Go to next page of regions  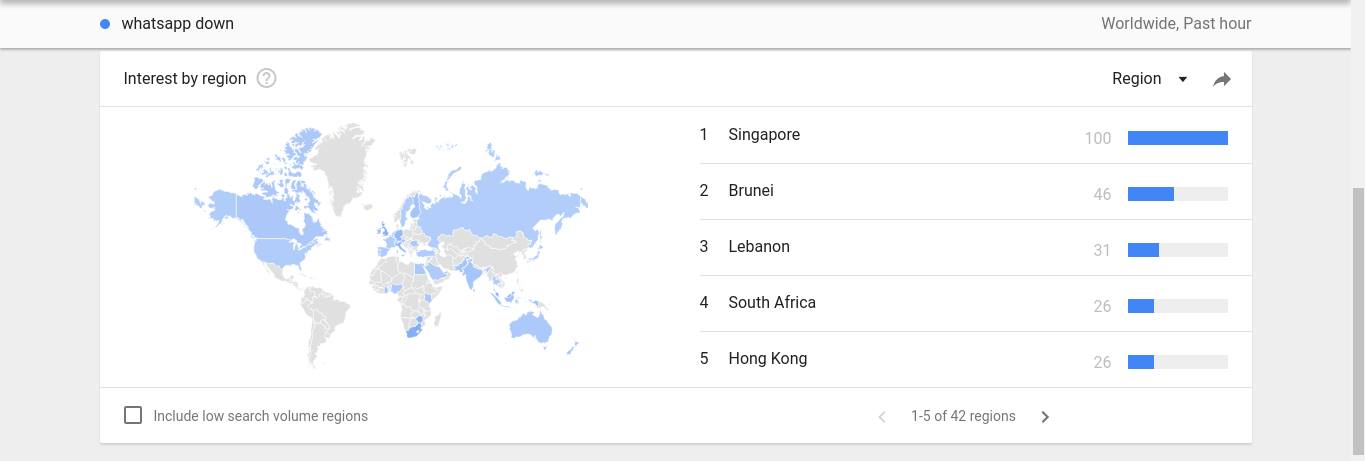pos(1045,417)
